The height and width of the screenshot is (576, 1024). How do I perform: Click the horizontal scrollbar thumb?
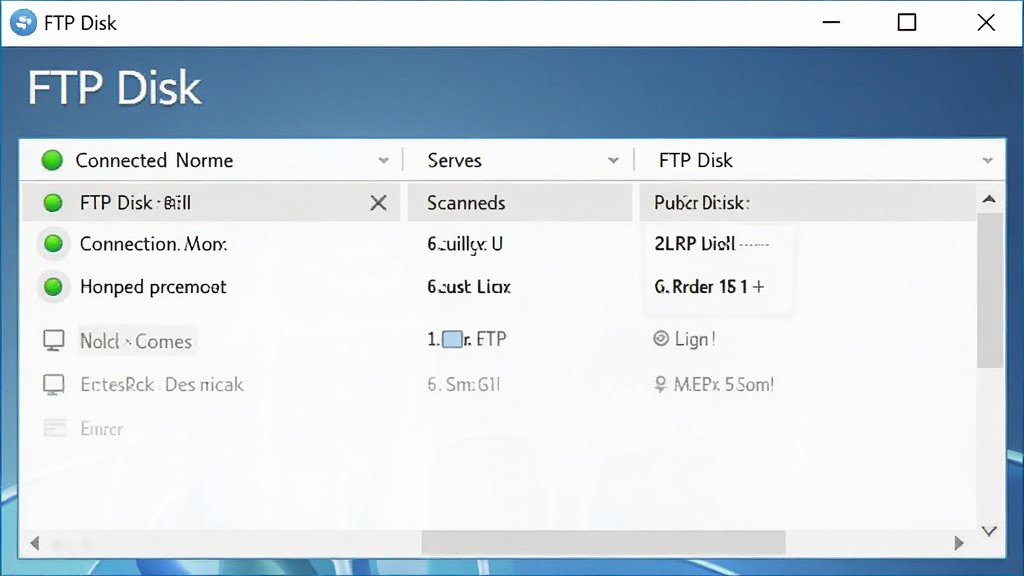pyautogui.click(x=603, y=542)
